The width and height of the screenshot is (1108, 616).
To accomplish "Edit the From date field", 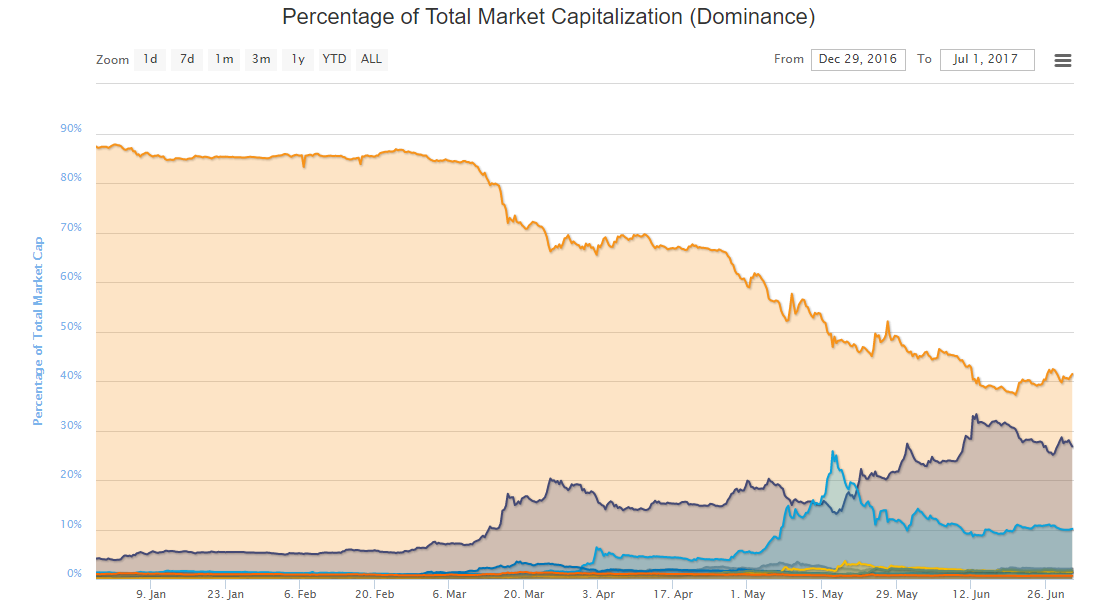I will pyautogui.click(x=858, y=59).
